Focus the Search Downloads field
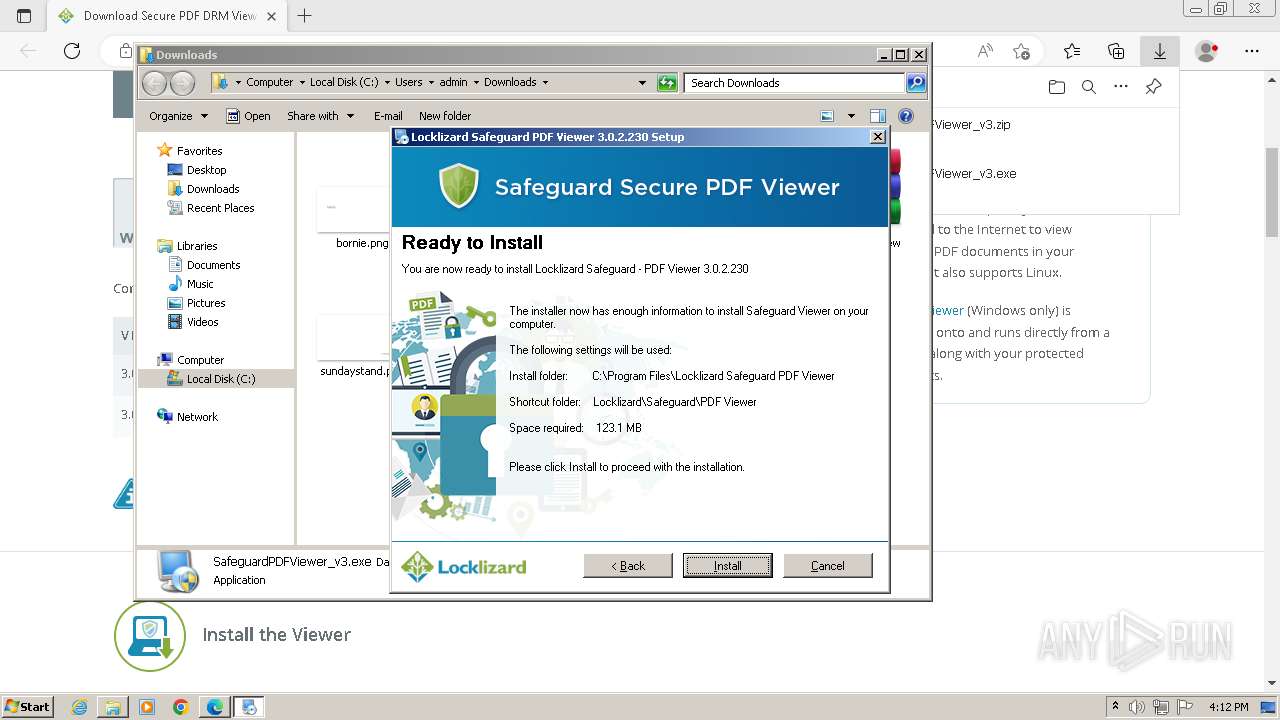1280x720 pixels. pyautogui.click(x=795, y=83)
